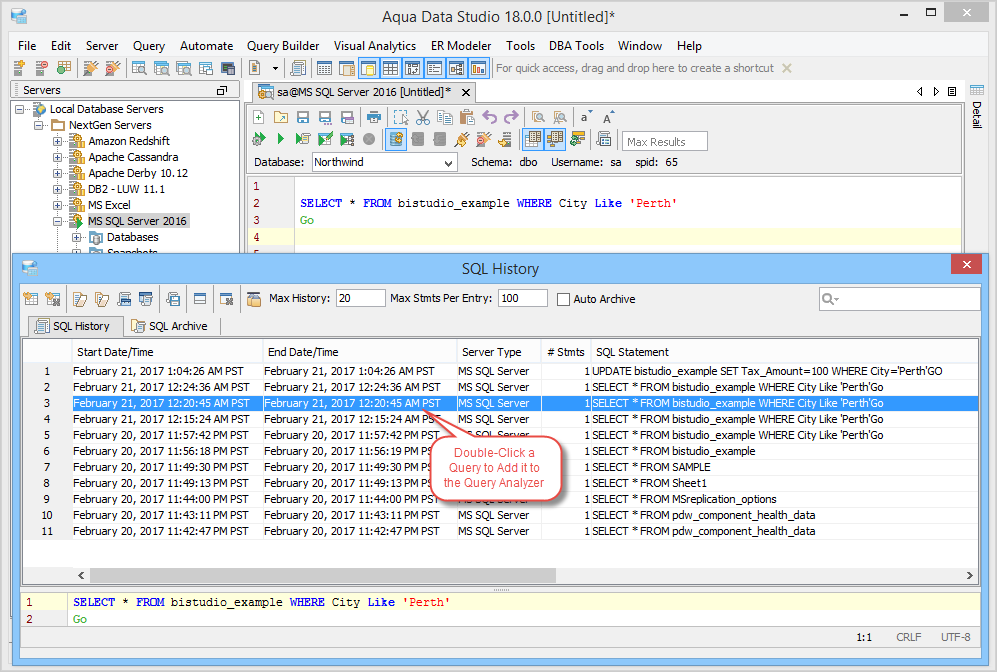
Task: Switch to the SQL Archive tab
Action: click(170, 326)
